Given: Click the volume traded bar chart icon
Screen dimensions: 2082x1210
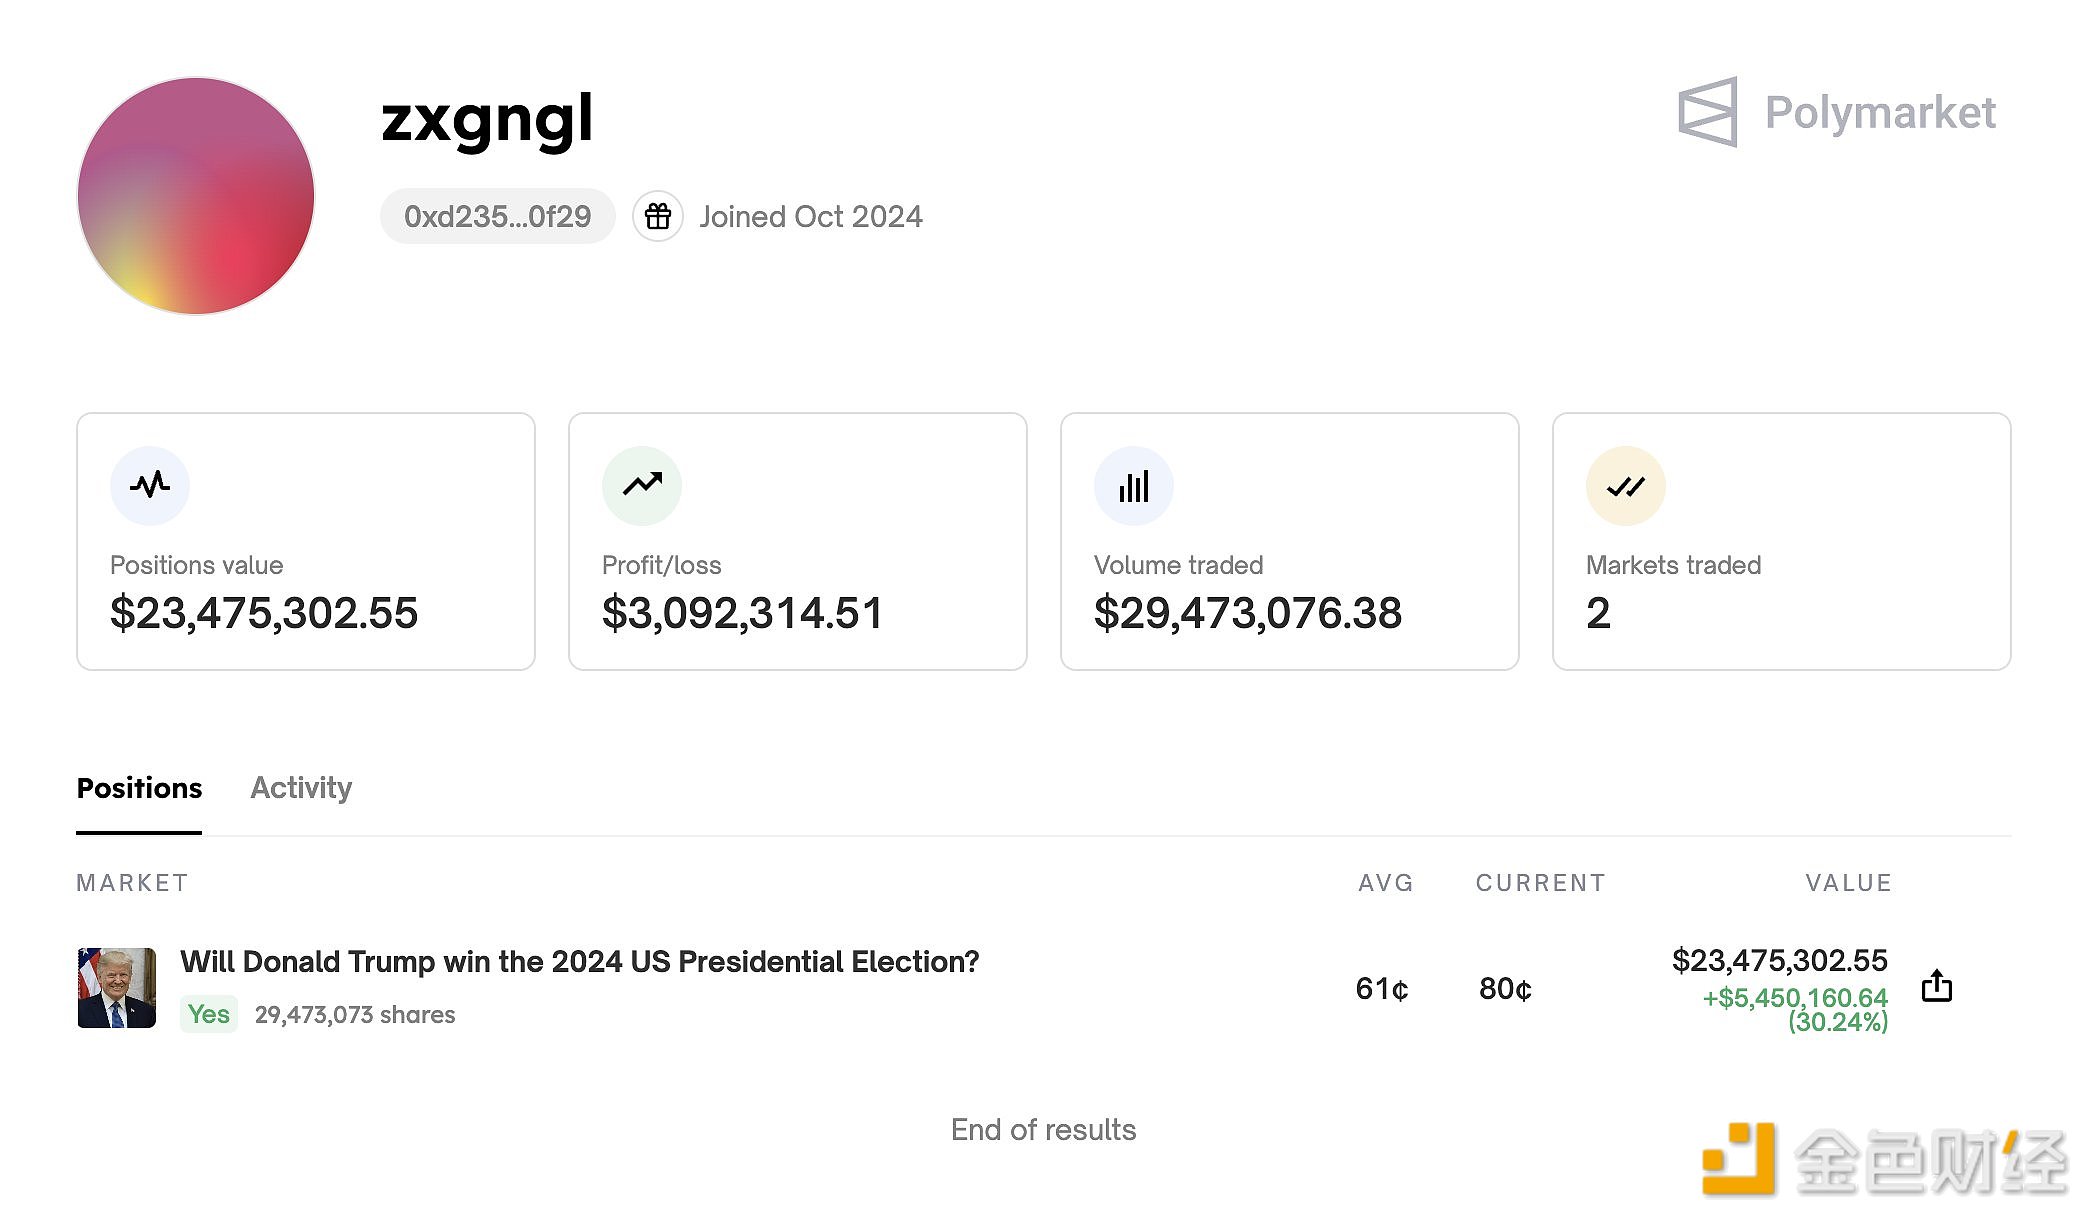Looking at the screenshot, I should 1135,485.
